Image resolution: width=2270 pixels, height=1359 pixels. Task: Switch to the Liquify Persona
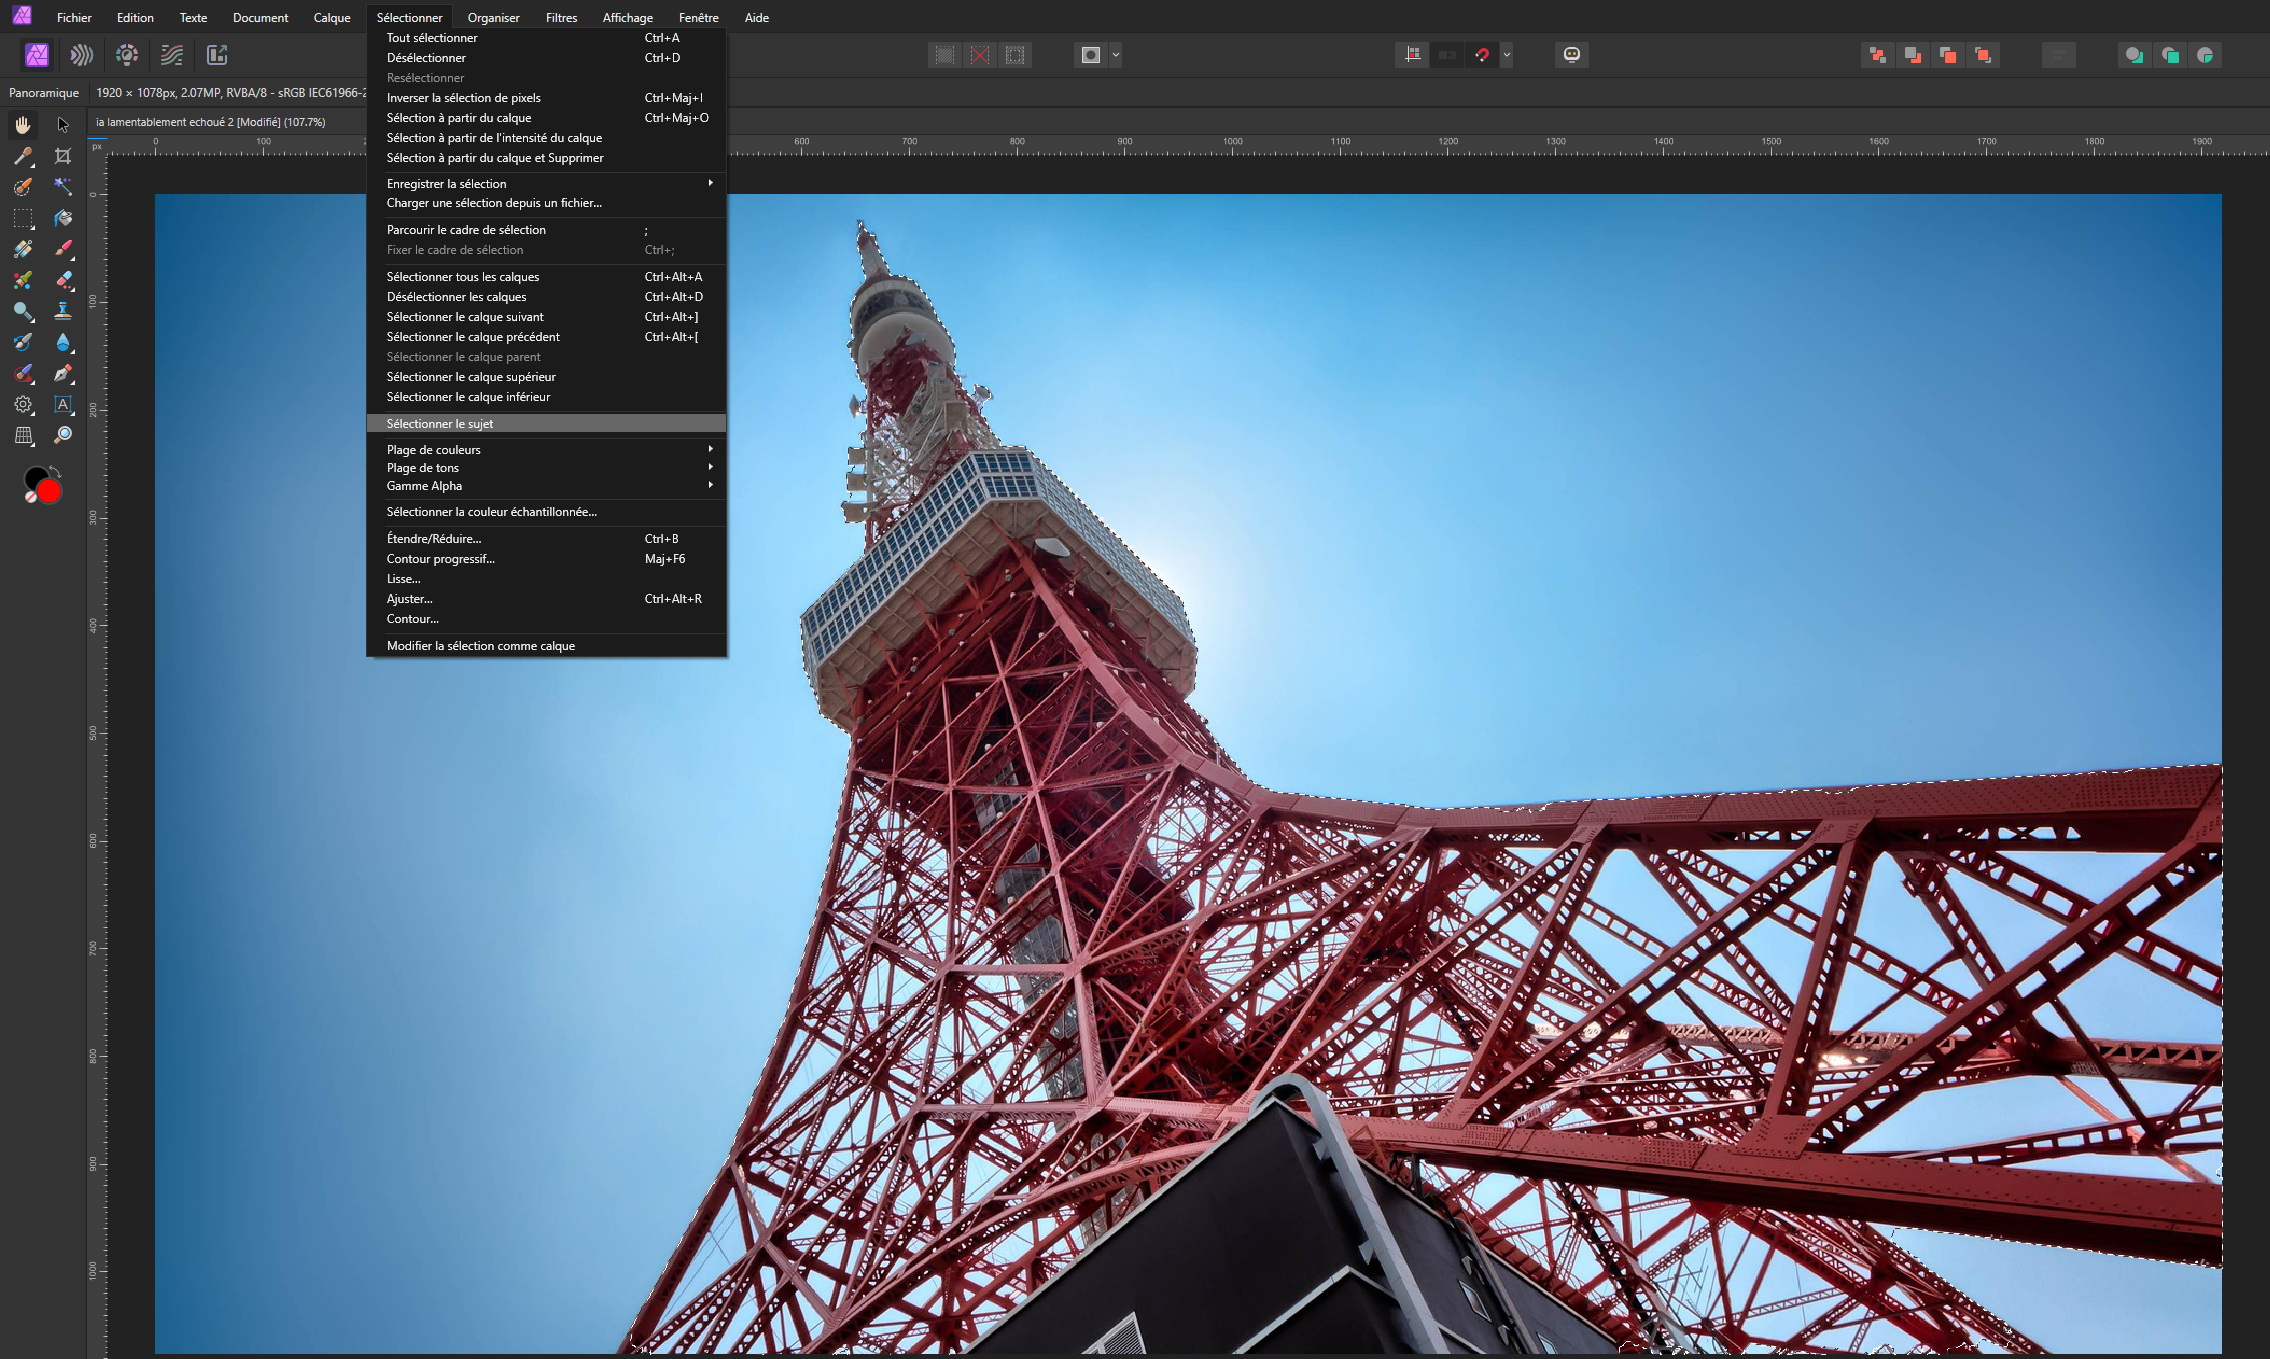coord(82,55)
